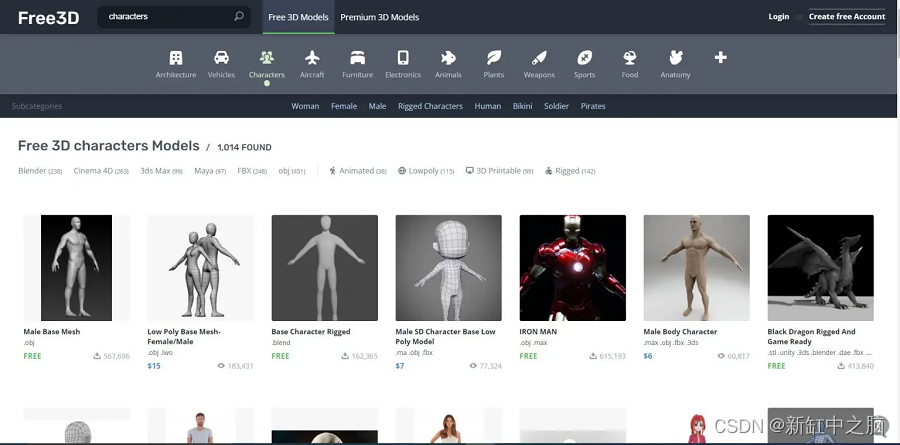Open the Plants category icon
Screen dimensions: 900x445
494,57
